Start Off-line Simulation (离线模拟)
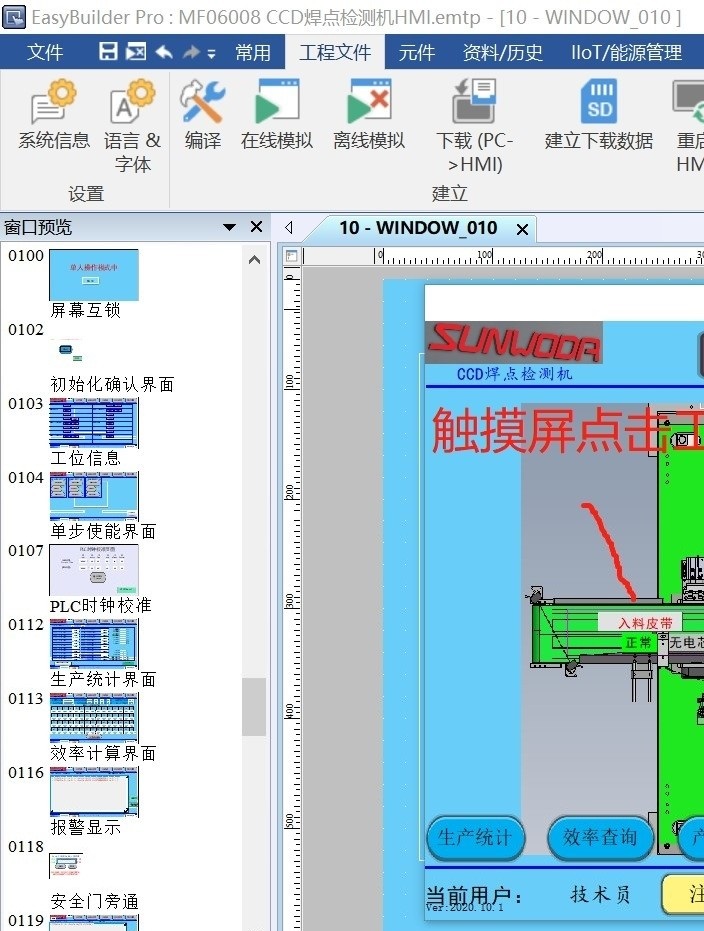This screenshot has height=931, width=704. [x=369, y=115]
